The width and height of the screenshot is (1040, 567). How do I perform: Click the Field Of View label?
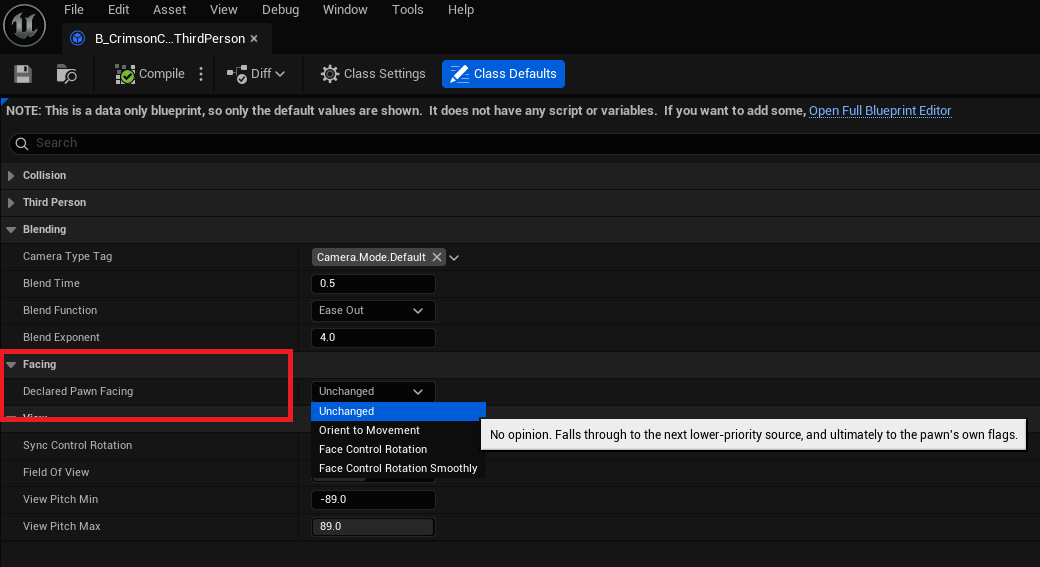coord(56,472)
